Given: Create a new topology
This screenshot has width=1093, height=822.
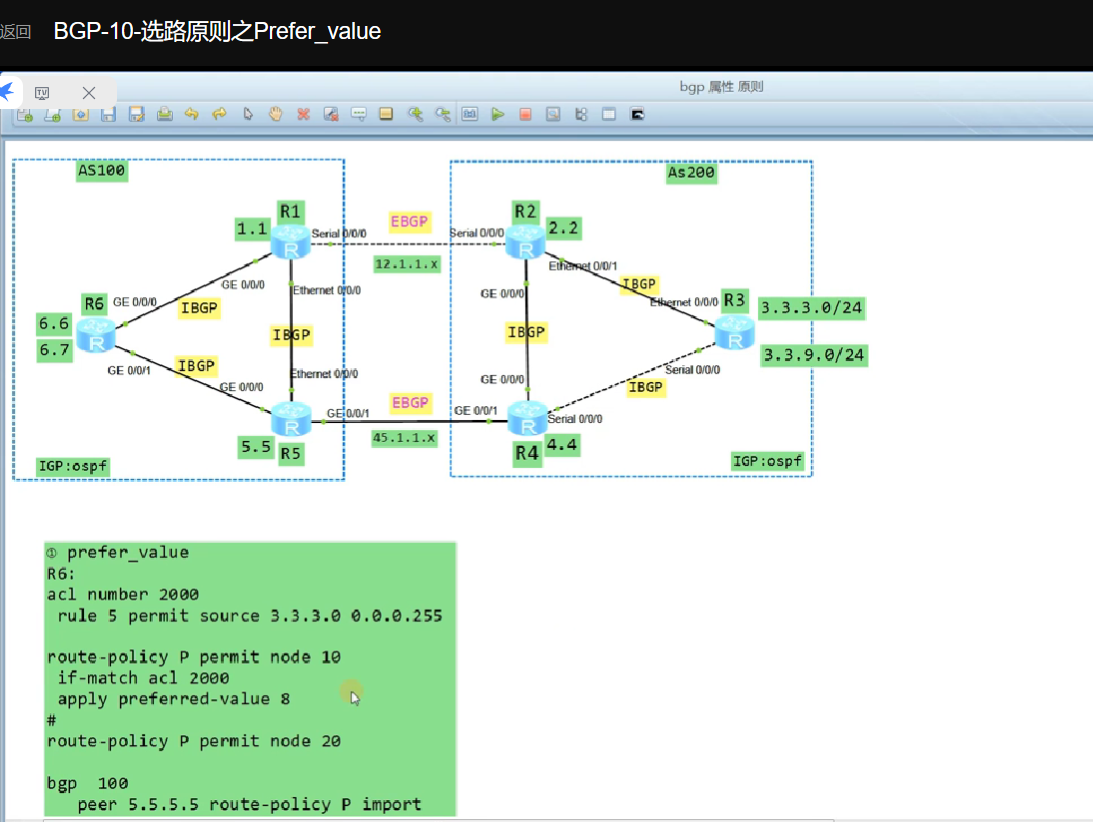Looking at the screenshot, I should pyautogui.click(x=23, y=114).
